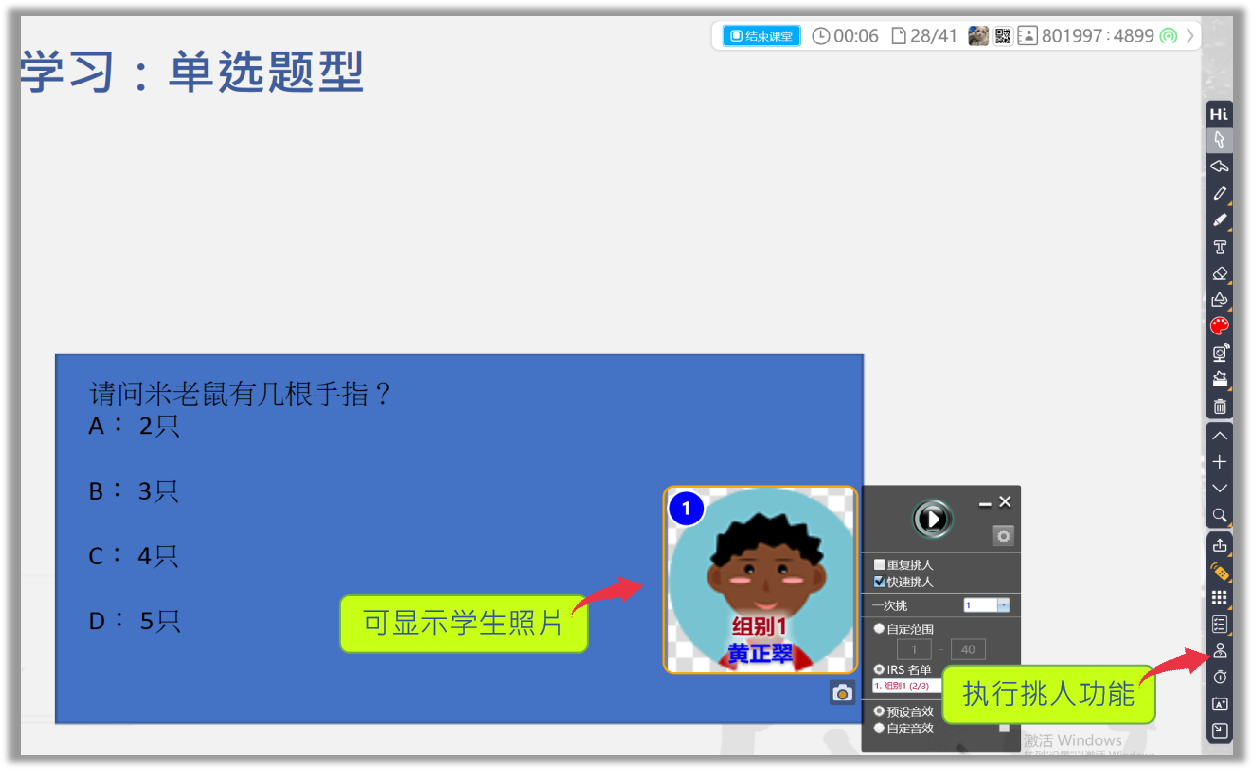Open the student picker tool icon

tap(1219, 650)
